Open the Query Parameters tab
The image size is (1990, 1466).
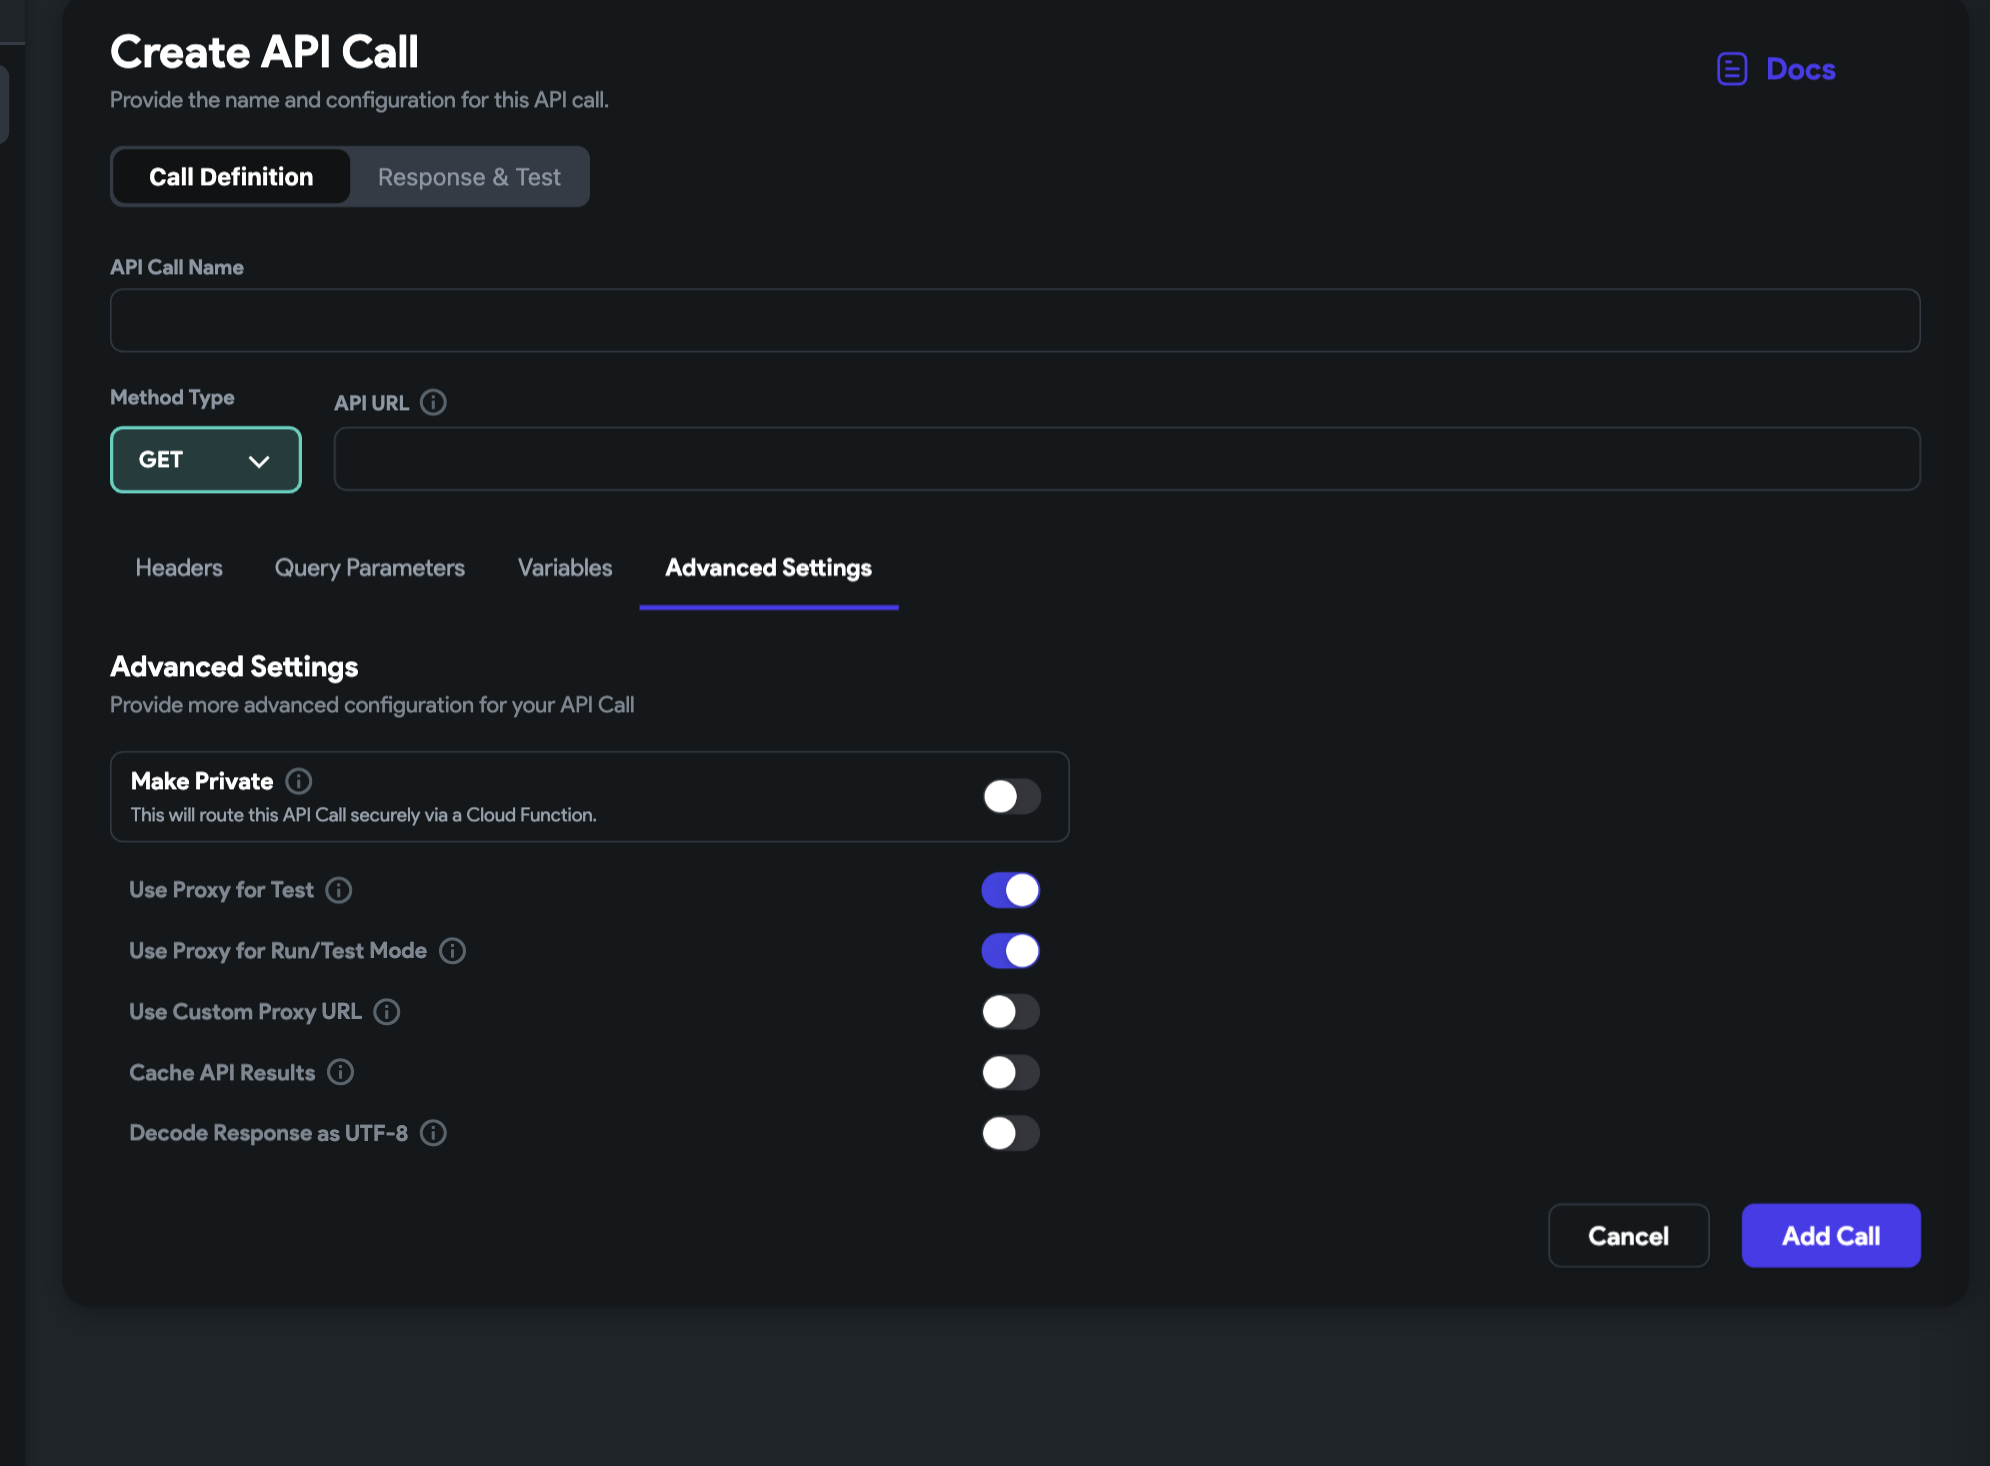point(370,568)
